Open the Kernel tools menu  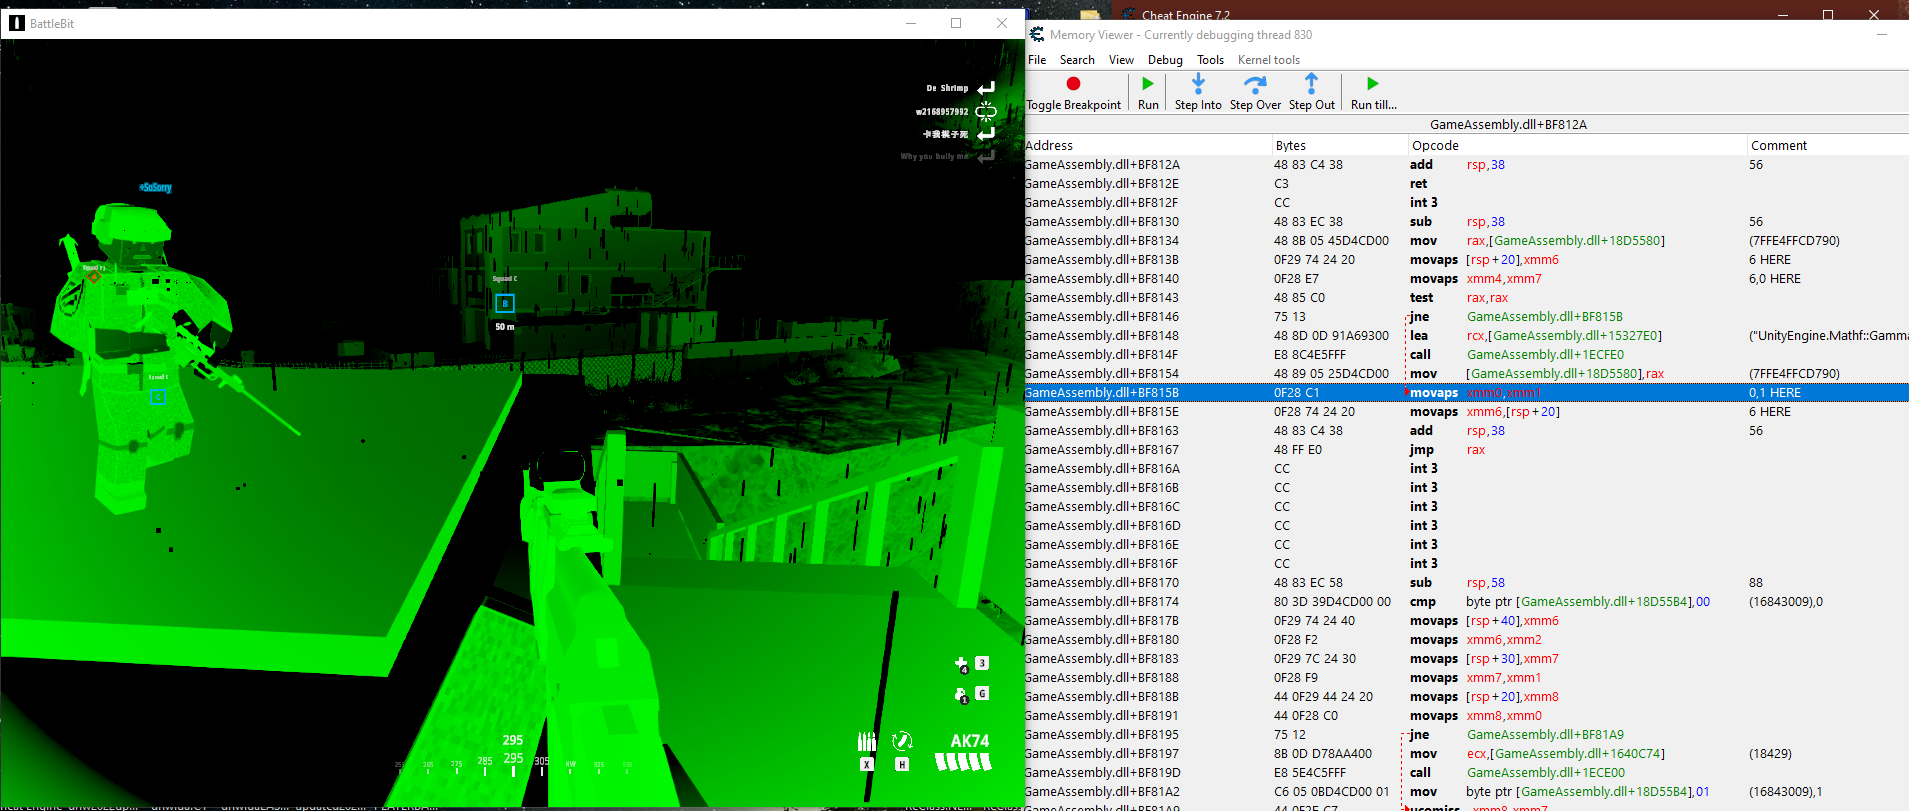[1269, 60]
